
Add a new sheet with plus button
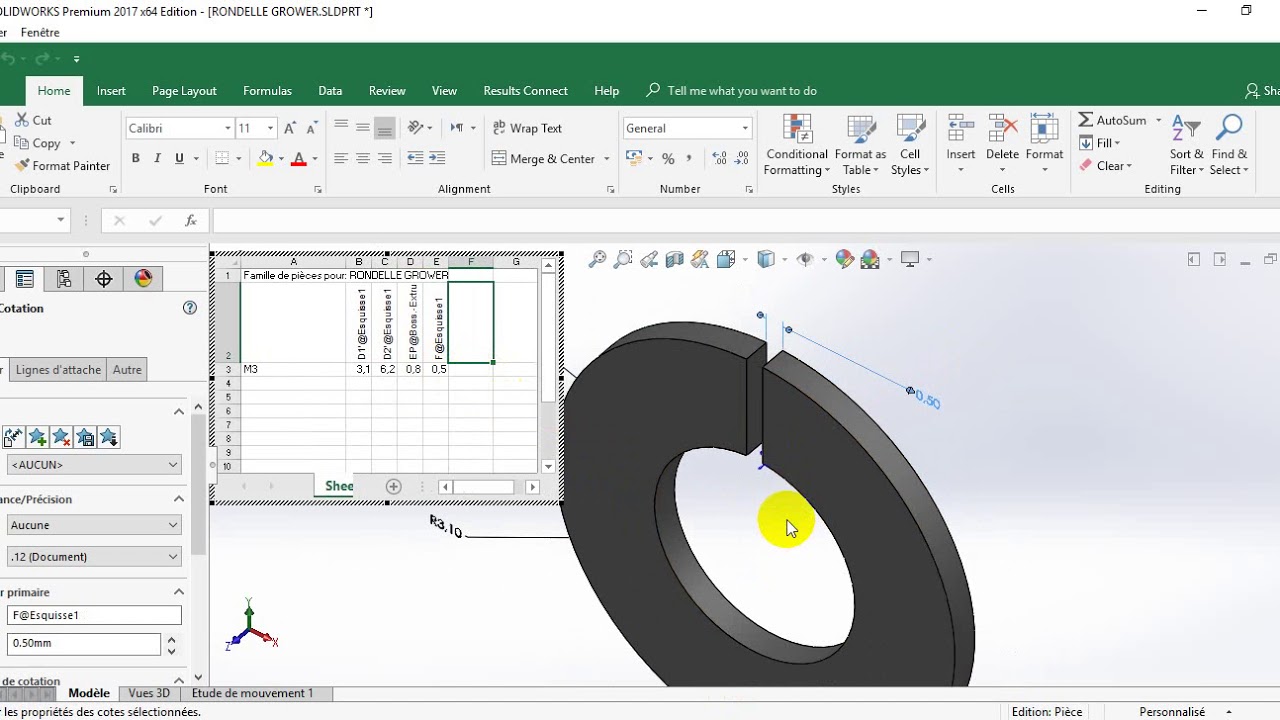[x=394, y=487]
